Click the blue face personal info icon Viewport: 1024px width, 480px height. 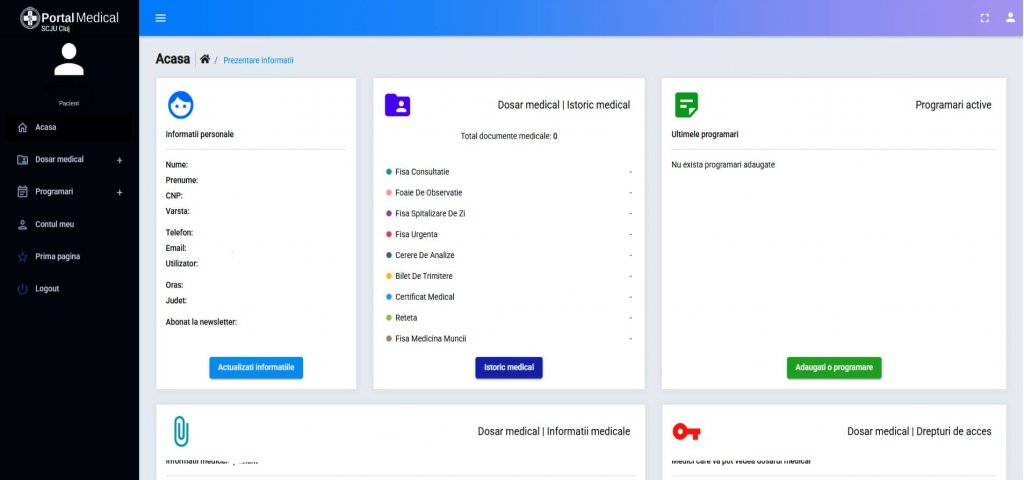click(x=181, y=105)
